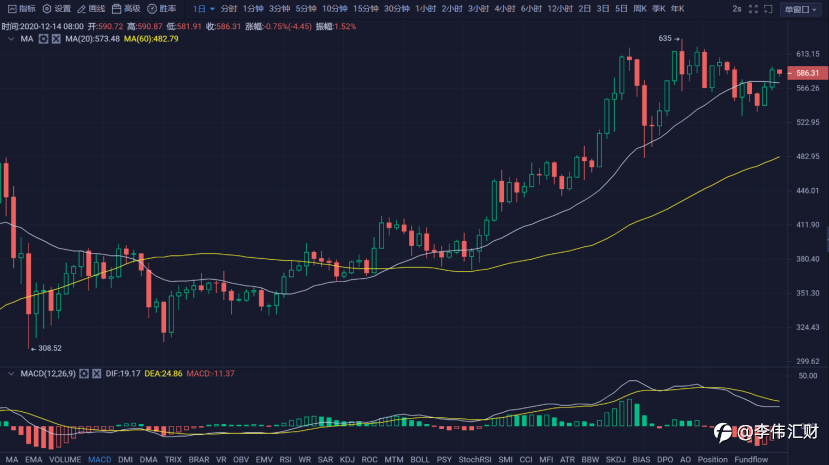Switch to 周K weekly chart

click(x=640, y=9)
